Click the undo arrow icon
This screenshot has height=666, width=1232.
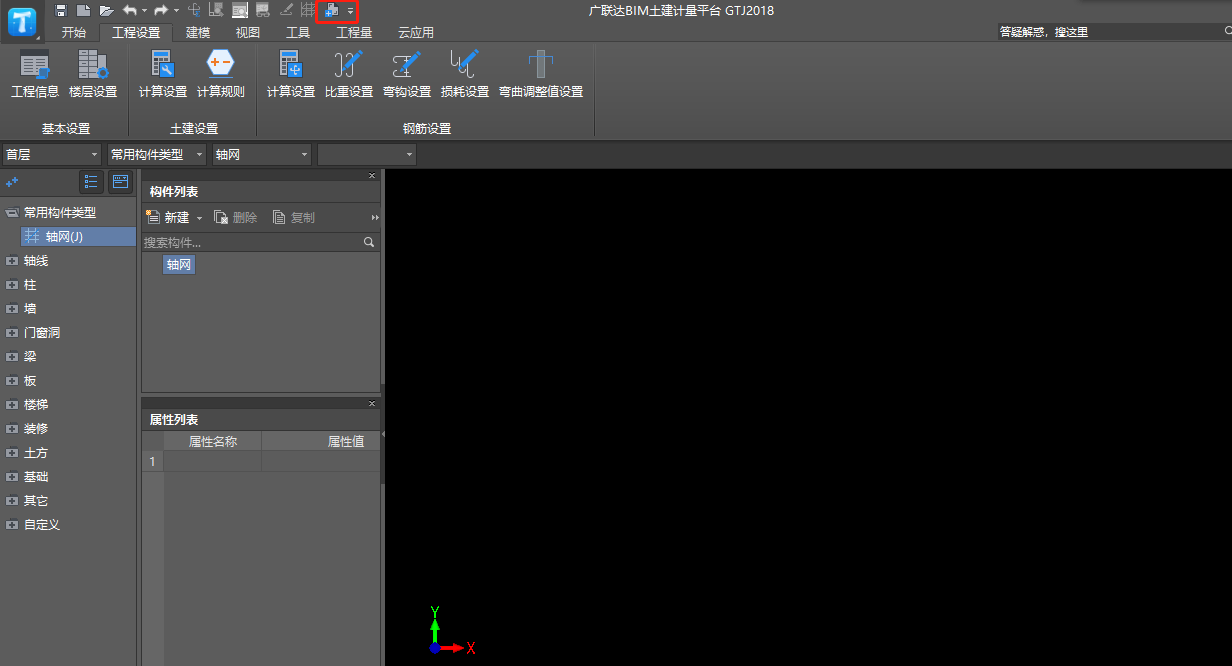(x=129, y=10)
